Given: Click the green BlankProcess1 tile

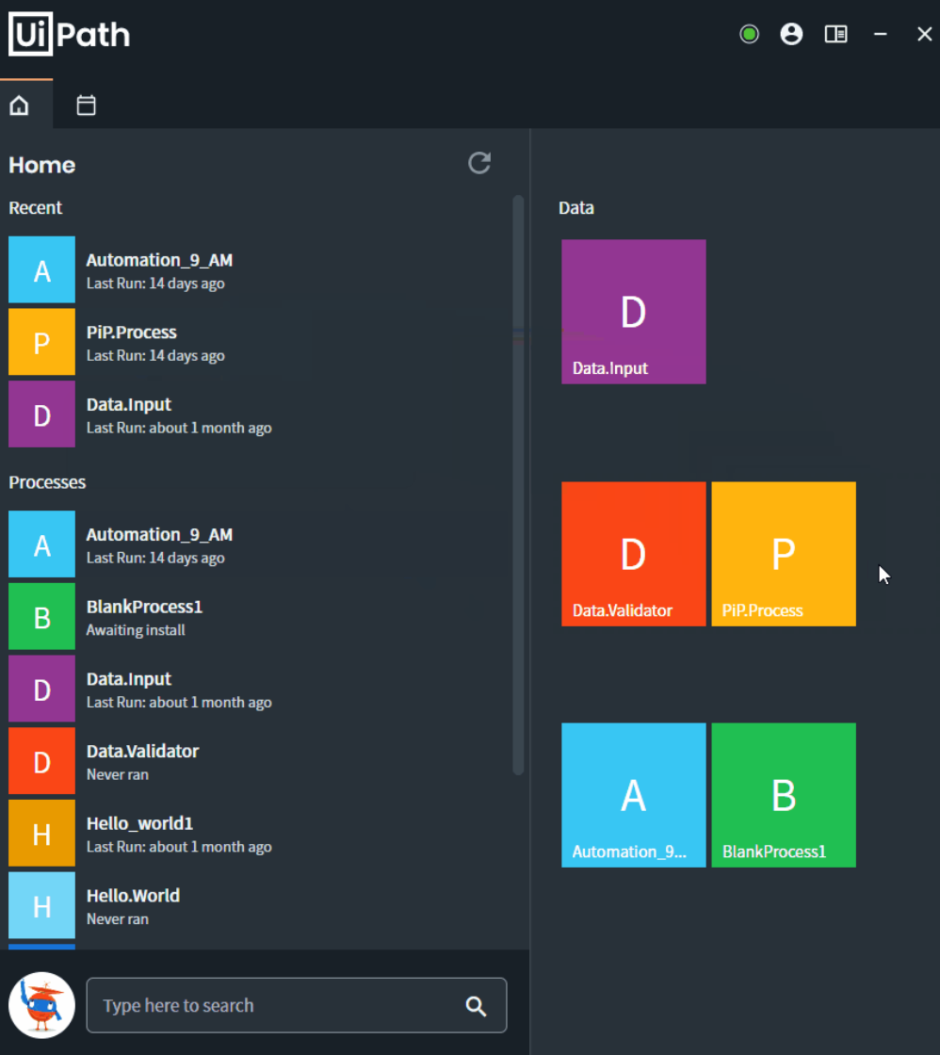Looking at the screenshot, I should [783, 795].
